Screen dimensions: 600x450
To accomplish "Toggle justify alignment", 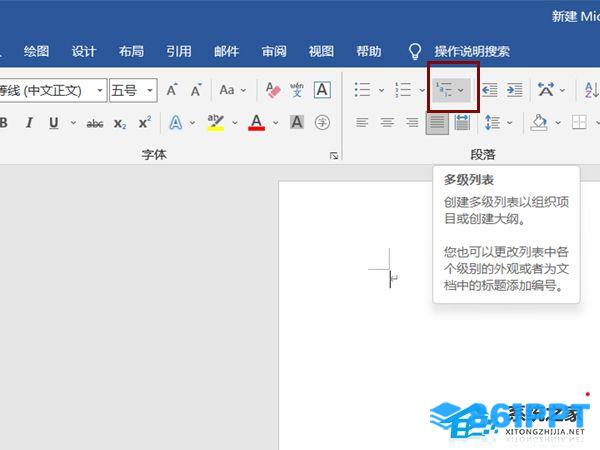I will [437, 123].
